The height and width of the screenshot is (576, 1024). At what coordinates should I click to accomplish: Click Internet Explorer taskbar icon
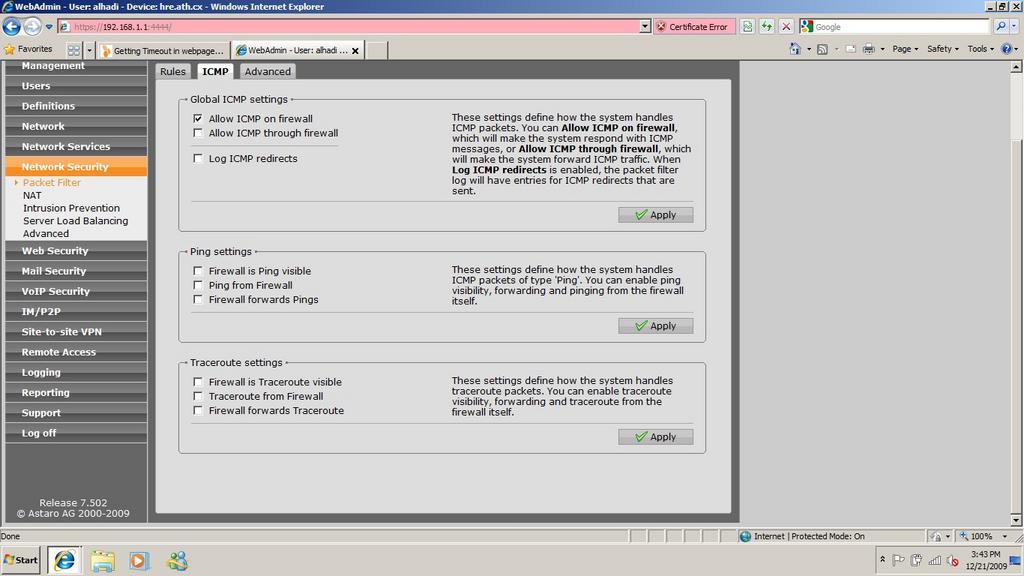tap(64, 560)
